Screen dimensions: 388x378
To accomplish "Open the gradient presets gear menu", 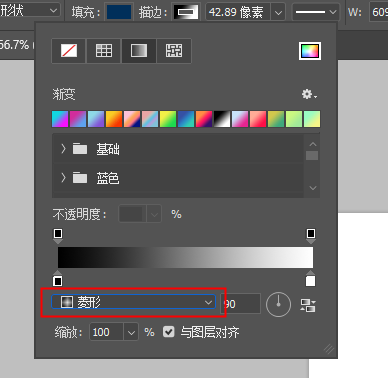I will [x=309, y=94].
